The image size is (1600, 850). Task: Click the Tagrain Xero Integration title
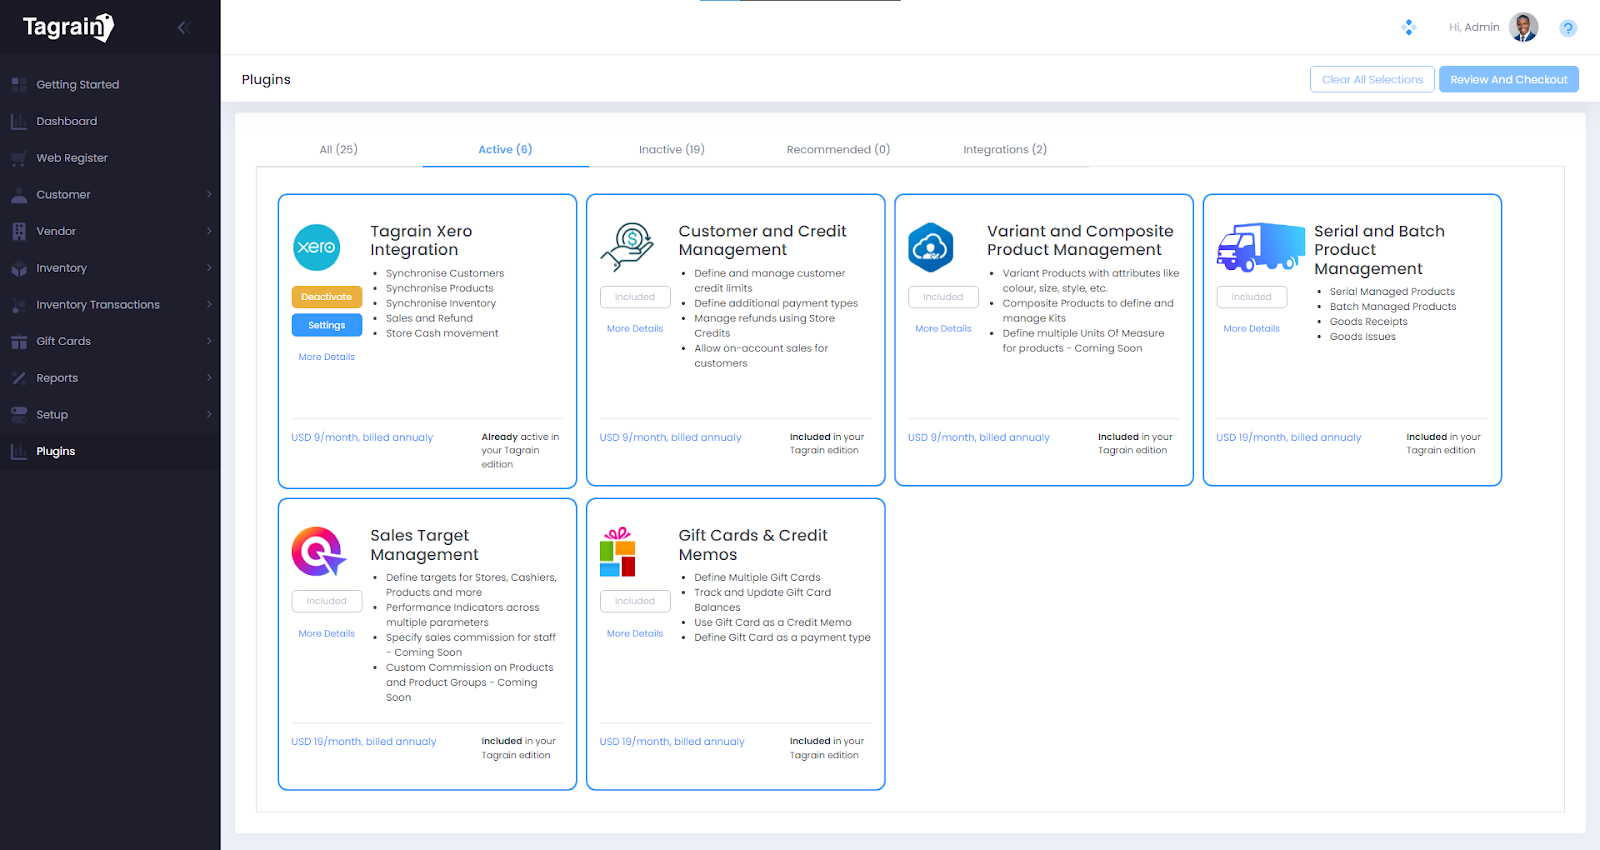(x=421, y=240)
